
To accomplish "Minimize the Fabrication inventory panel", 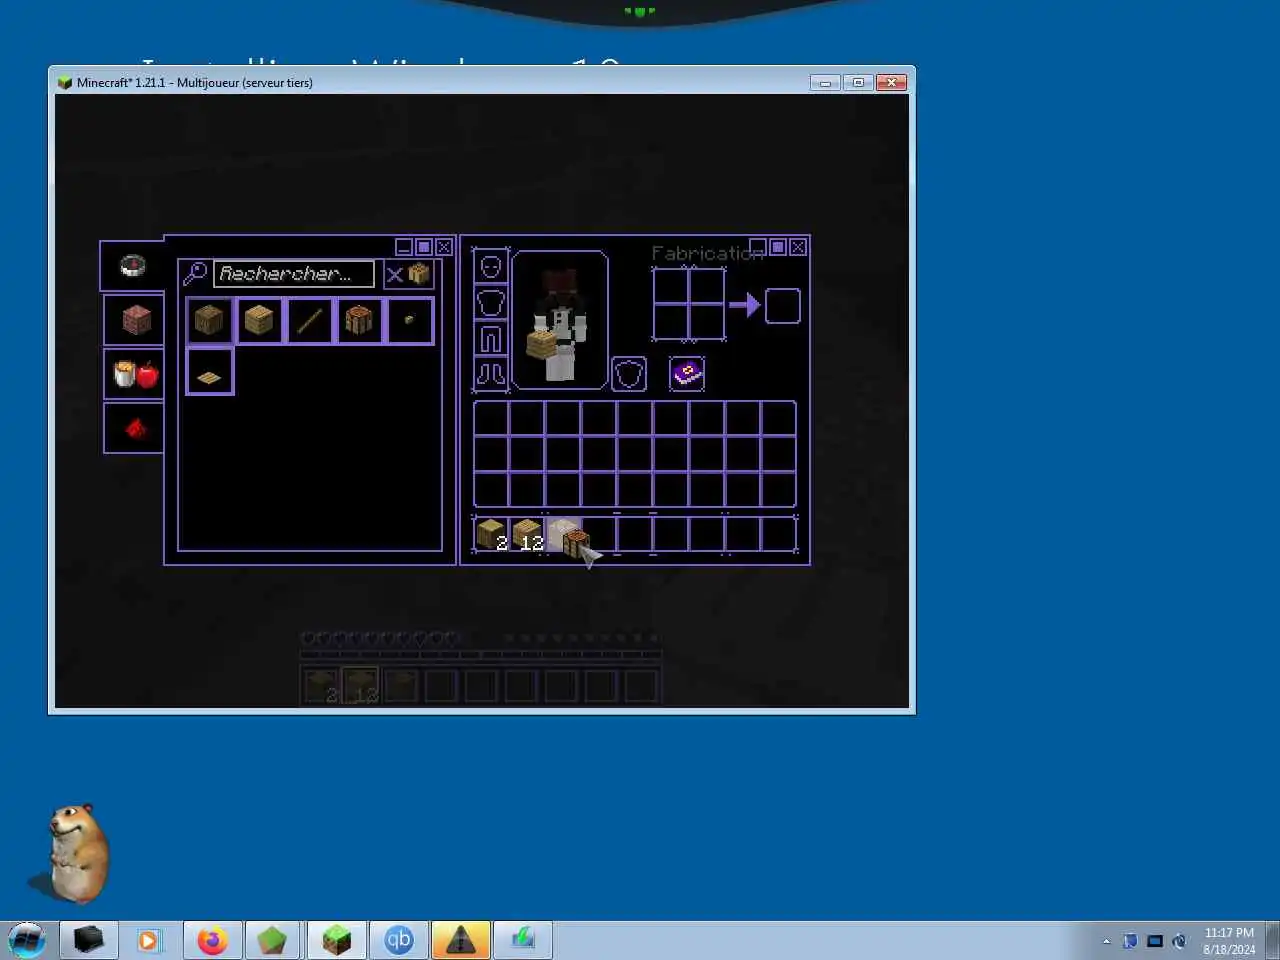I will pyautogui.click(x=758, y=247).
